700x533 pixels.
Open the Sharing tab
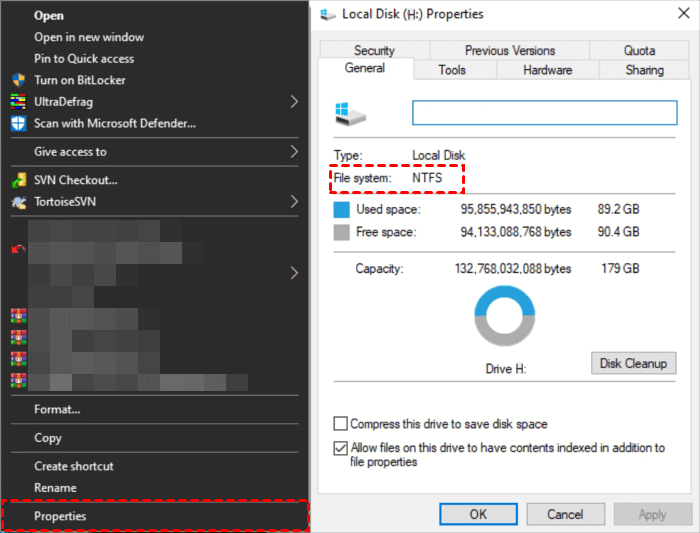click(644, 70)
